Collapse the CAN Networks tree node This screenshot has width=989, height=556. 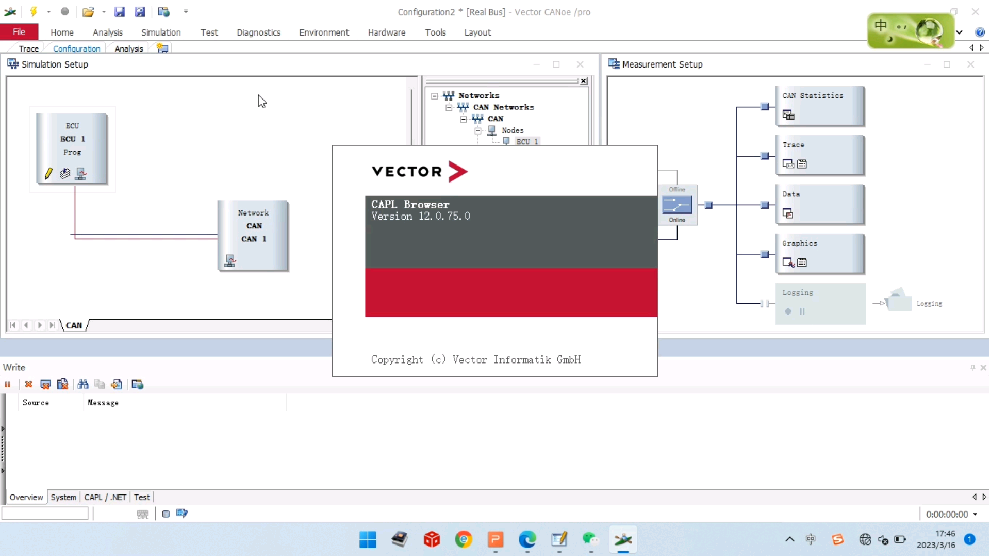[x=449, y=107]
